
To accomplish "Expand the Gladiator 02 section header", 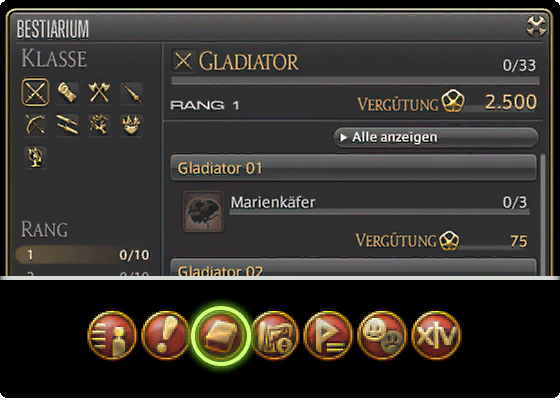I will pyautogui.click(x=354, y=268).
